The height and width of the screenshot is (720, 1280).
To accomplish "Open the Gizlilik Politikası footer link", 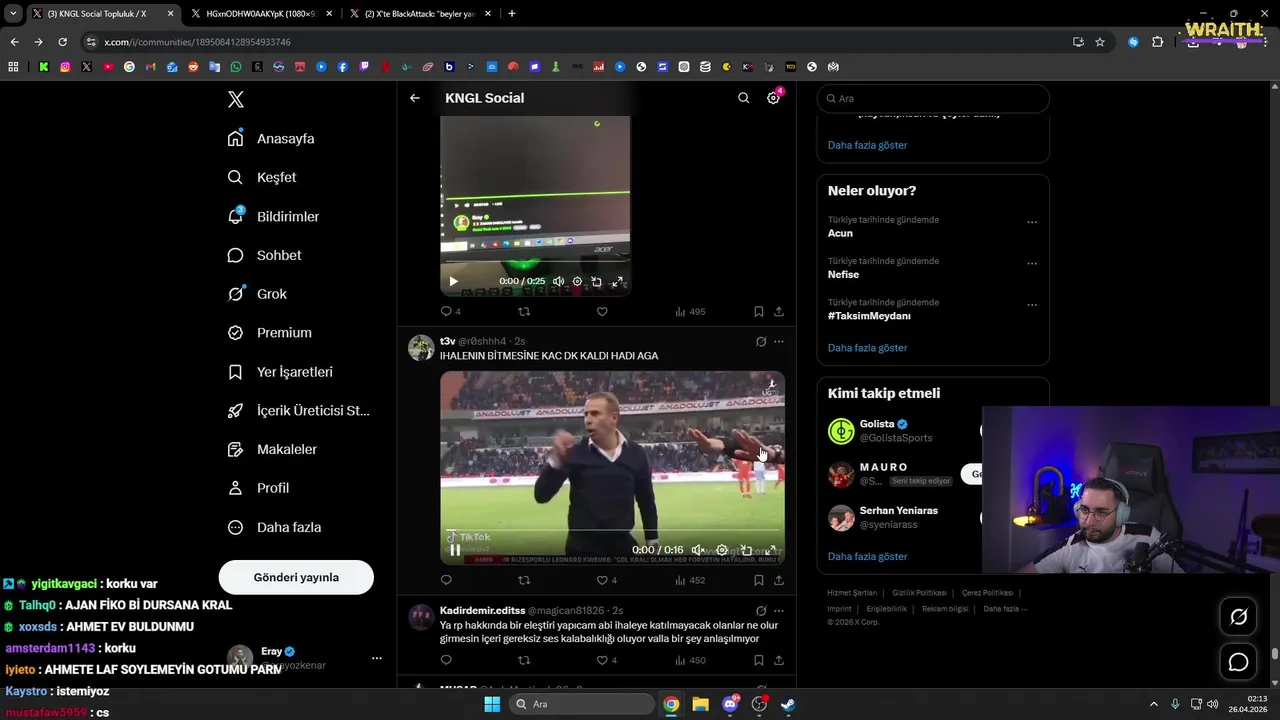I will (919, 593).
